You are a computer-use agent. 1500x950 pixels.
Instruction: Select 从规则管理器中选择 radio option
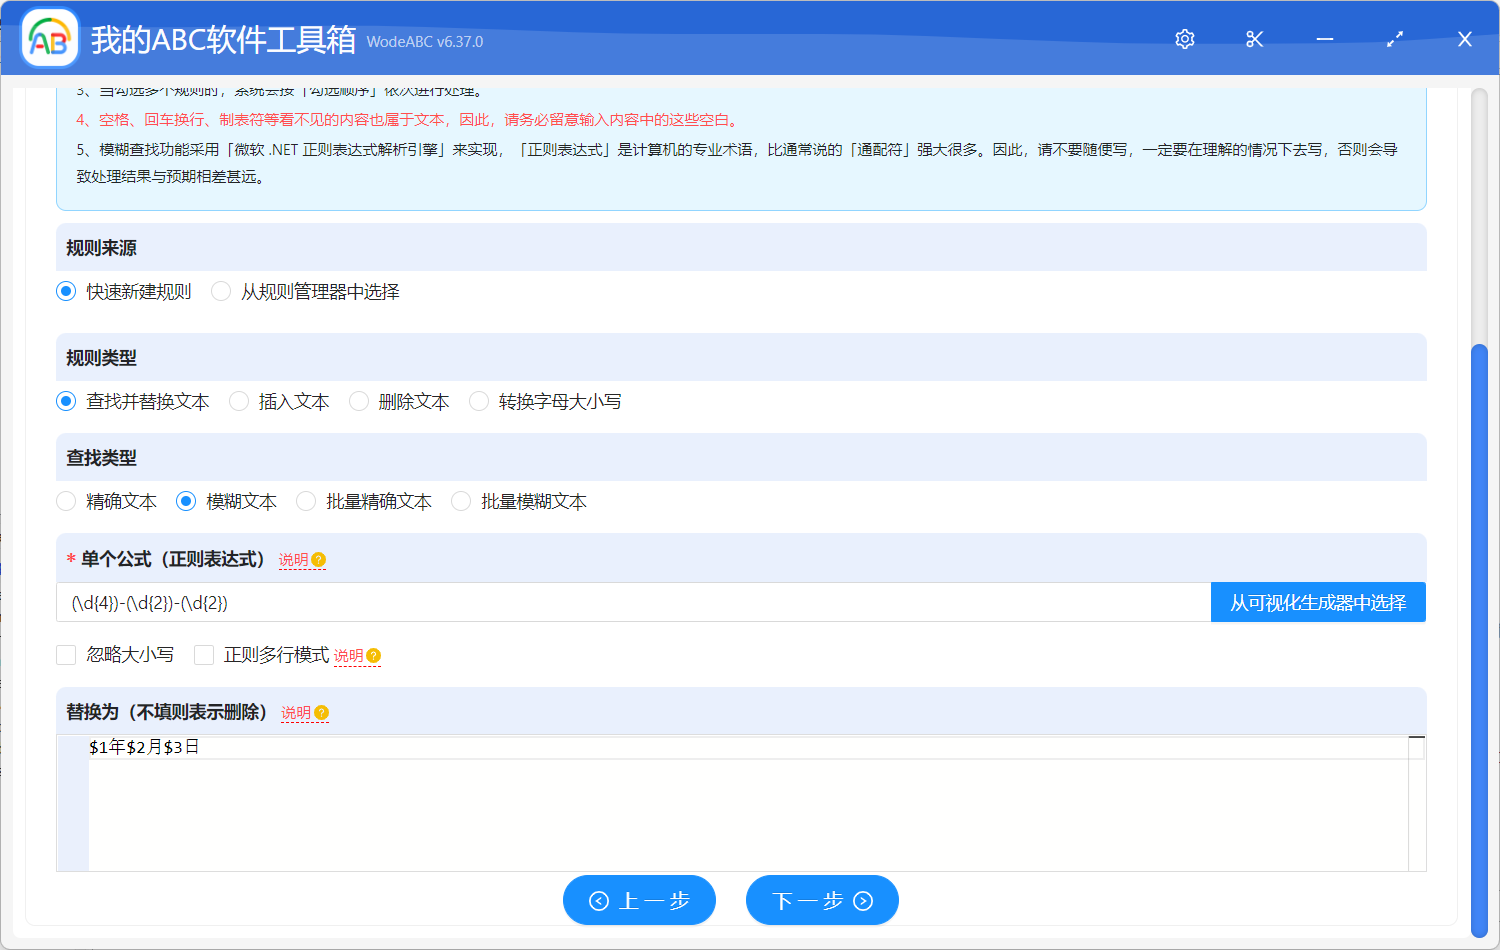222,292
